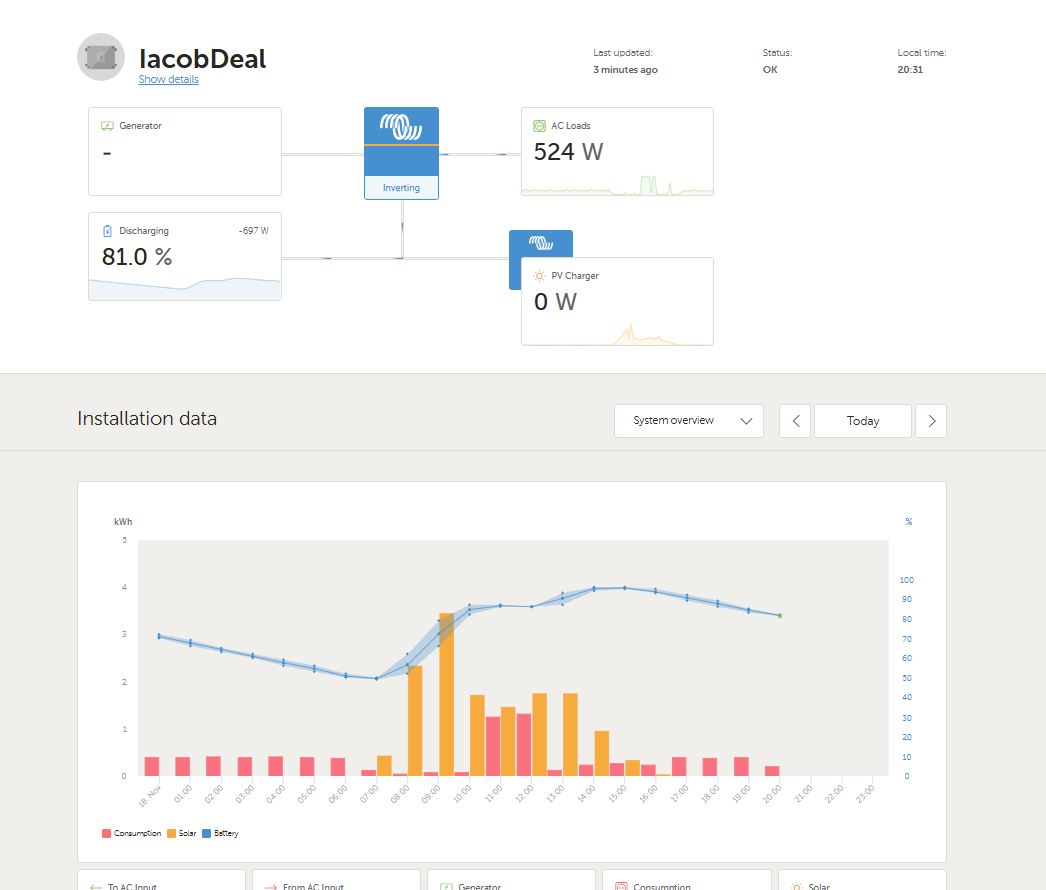Open the System overview dropdown

coord(688,421)
